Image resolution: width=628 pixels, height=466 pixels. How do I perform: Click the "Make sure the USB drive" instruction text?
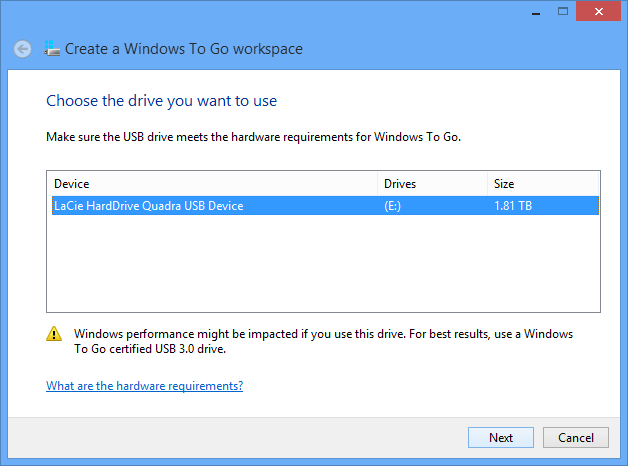pyautogui.click(x=253, y=136)
